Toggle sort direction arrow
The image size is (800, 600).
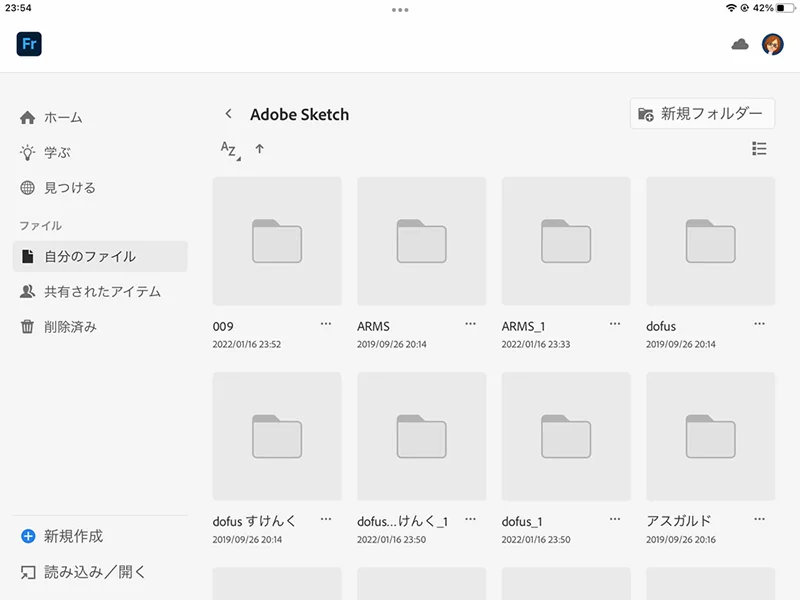tap(260, 149)
